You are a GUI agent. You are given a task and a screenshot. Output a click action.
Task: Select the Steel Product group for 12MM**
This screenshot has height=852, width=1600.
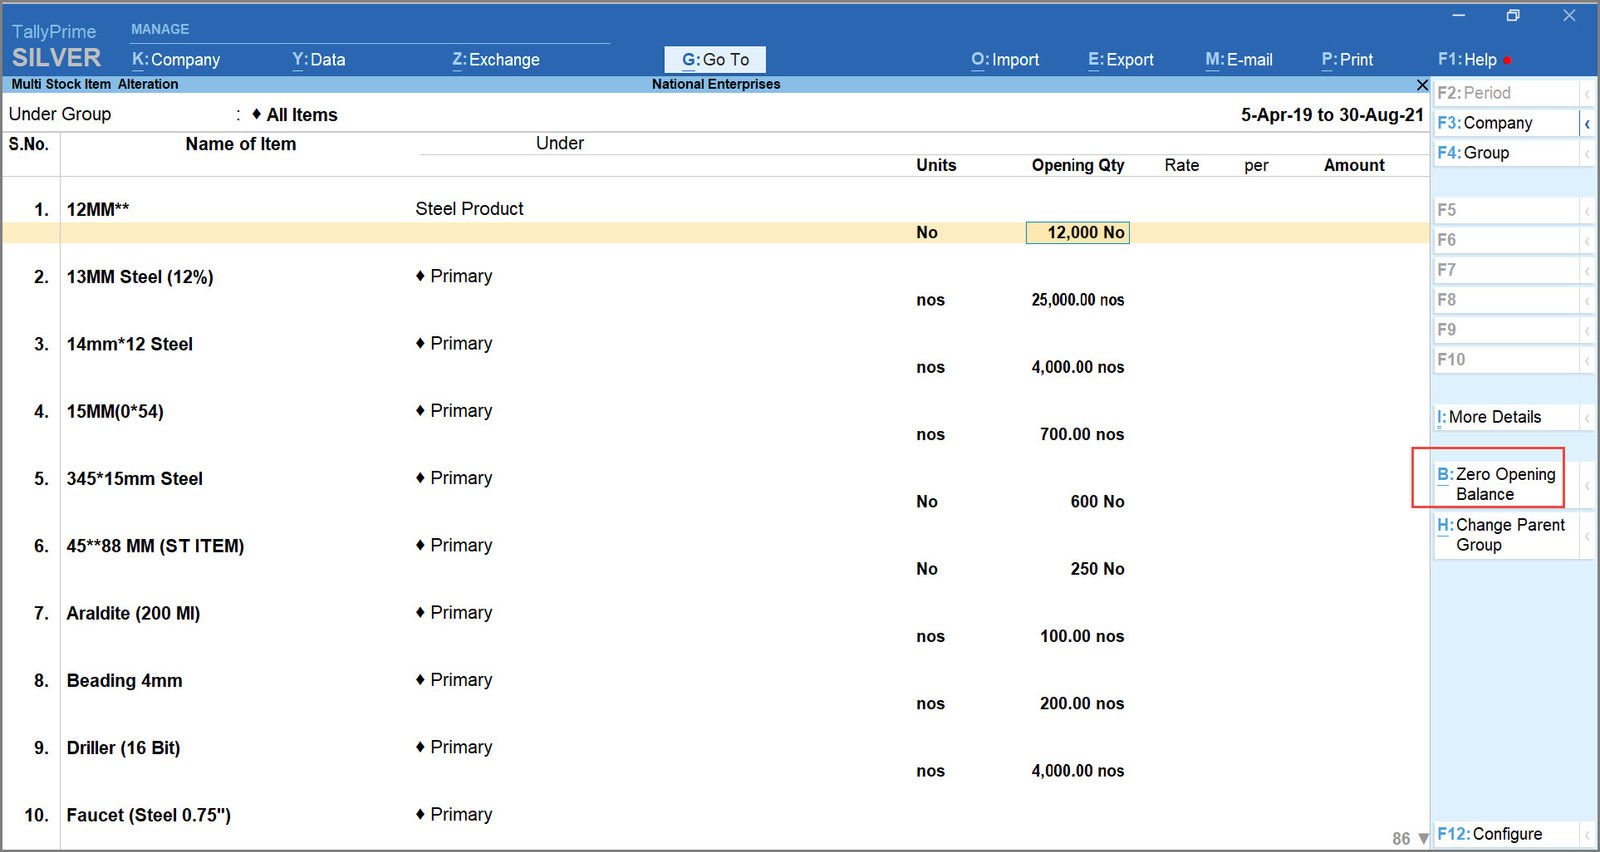[469, 209]
